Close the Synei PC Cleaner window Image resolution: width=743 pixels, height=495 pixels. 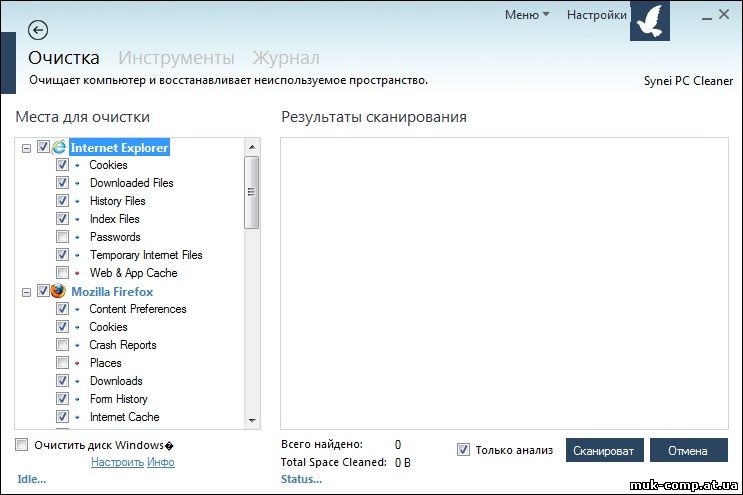(724, 14)
